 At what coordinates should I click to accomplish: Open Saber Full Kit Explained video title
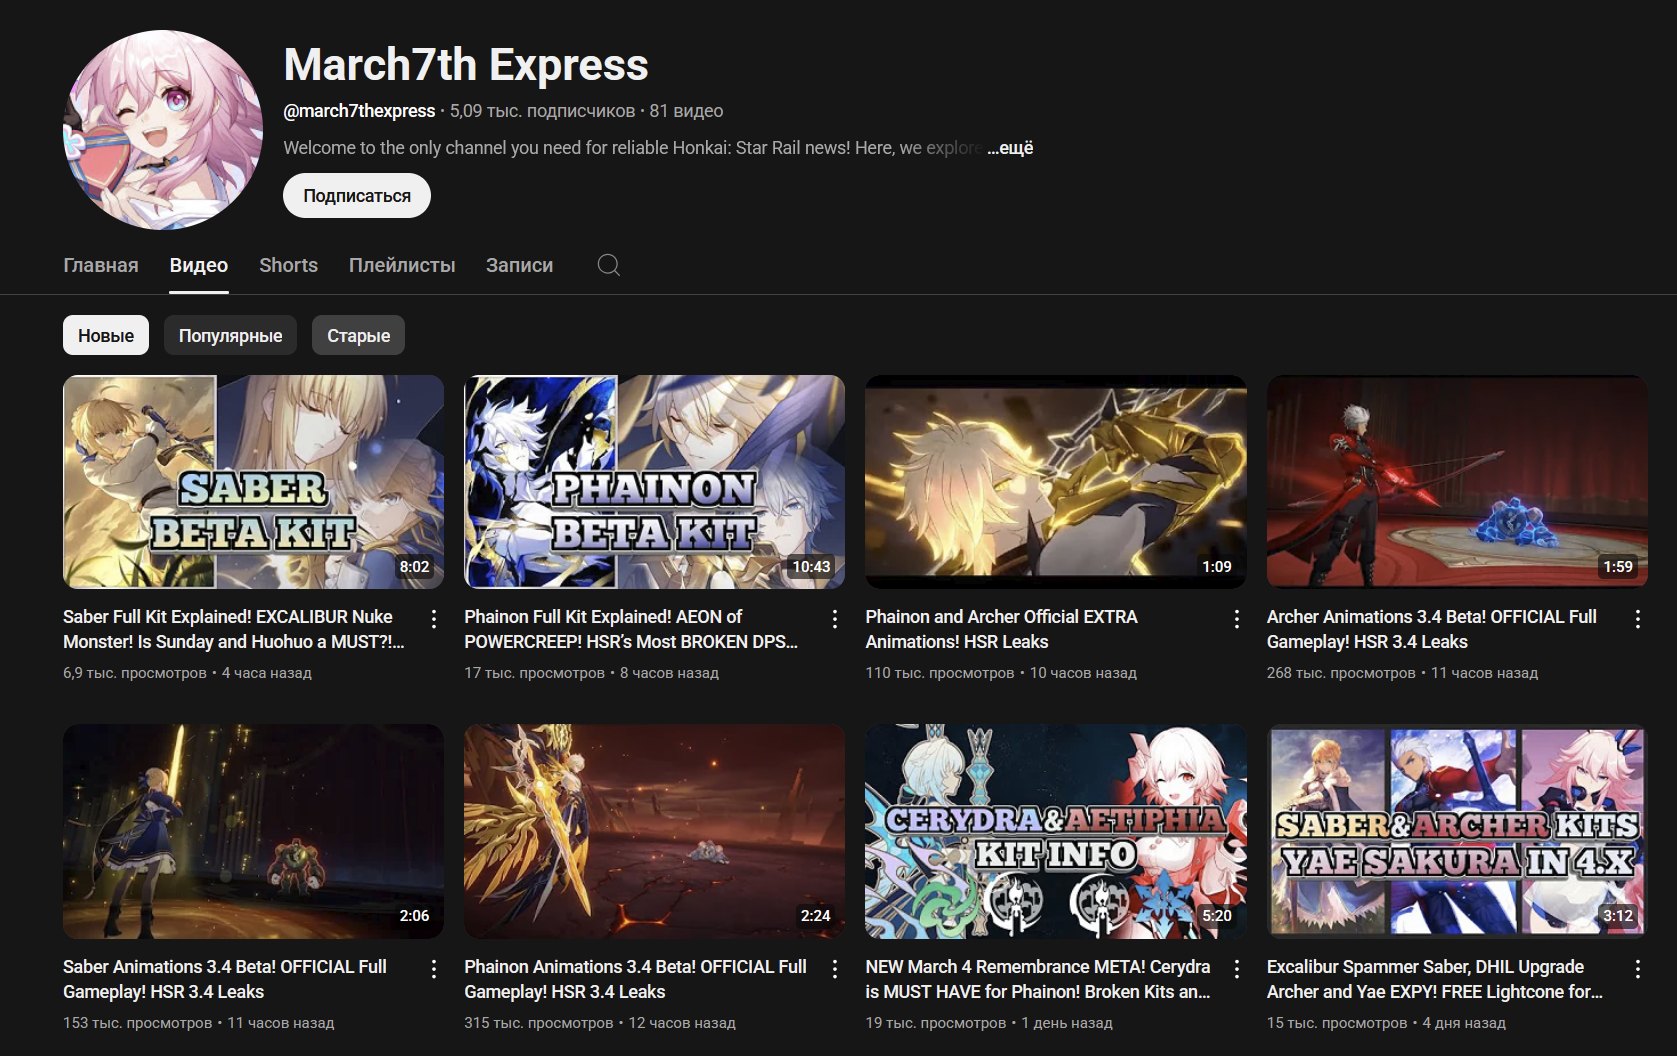[x=234, y=629]
